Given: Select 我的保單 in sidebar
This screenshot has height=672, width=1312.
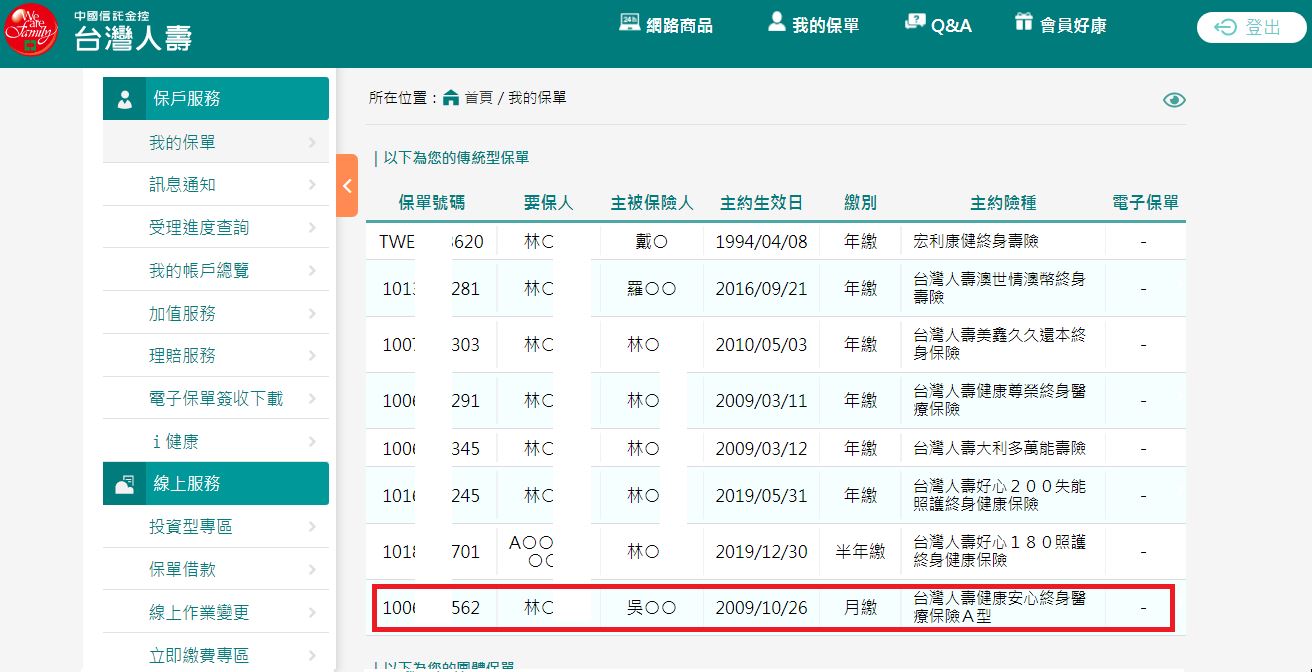Looking at the screenshot, I should pos(216,143).
